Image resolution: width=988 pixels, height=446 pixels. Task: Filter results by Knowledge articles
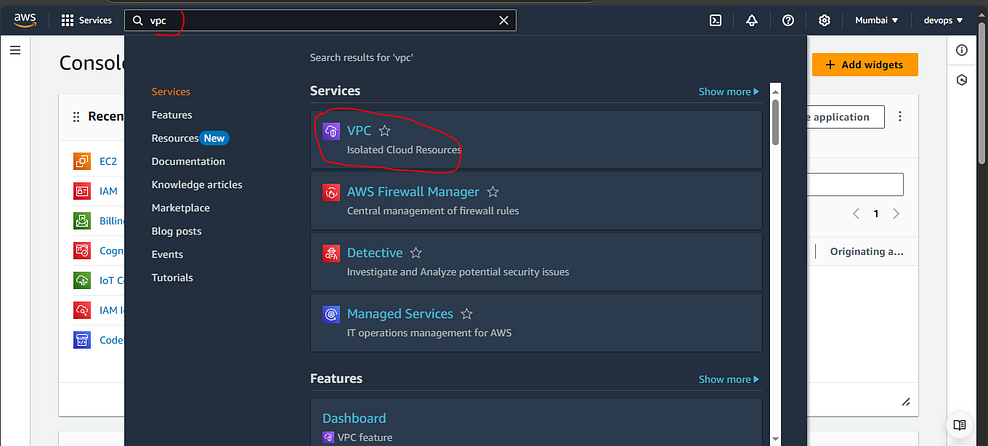coord(197,185)
